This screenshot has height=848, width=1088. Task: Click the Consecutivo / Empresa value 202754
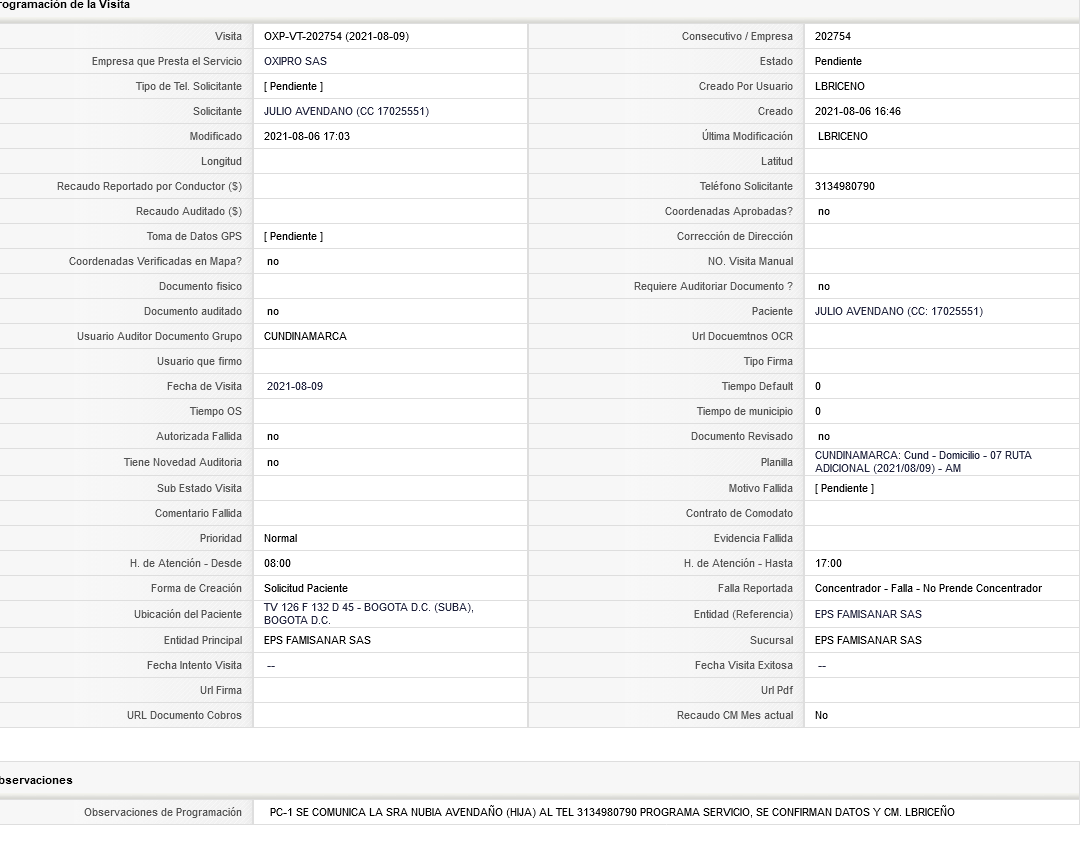[x=833, y=36]
